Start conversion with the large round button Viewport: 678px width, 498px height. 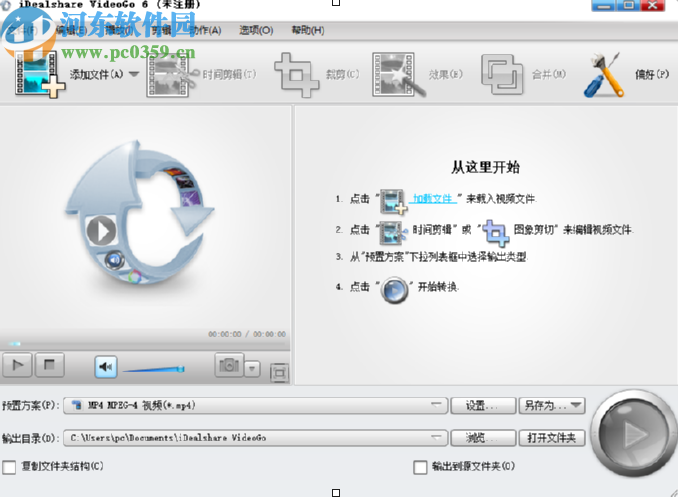(634, 433)
